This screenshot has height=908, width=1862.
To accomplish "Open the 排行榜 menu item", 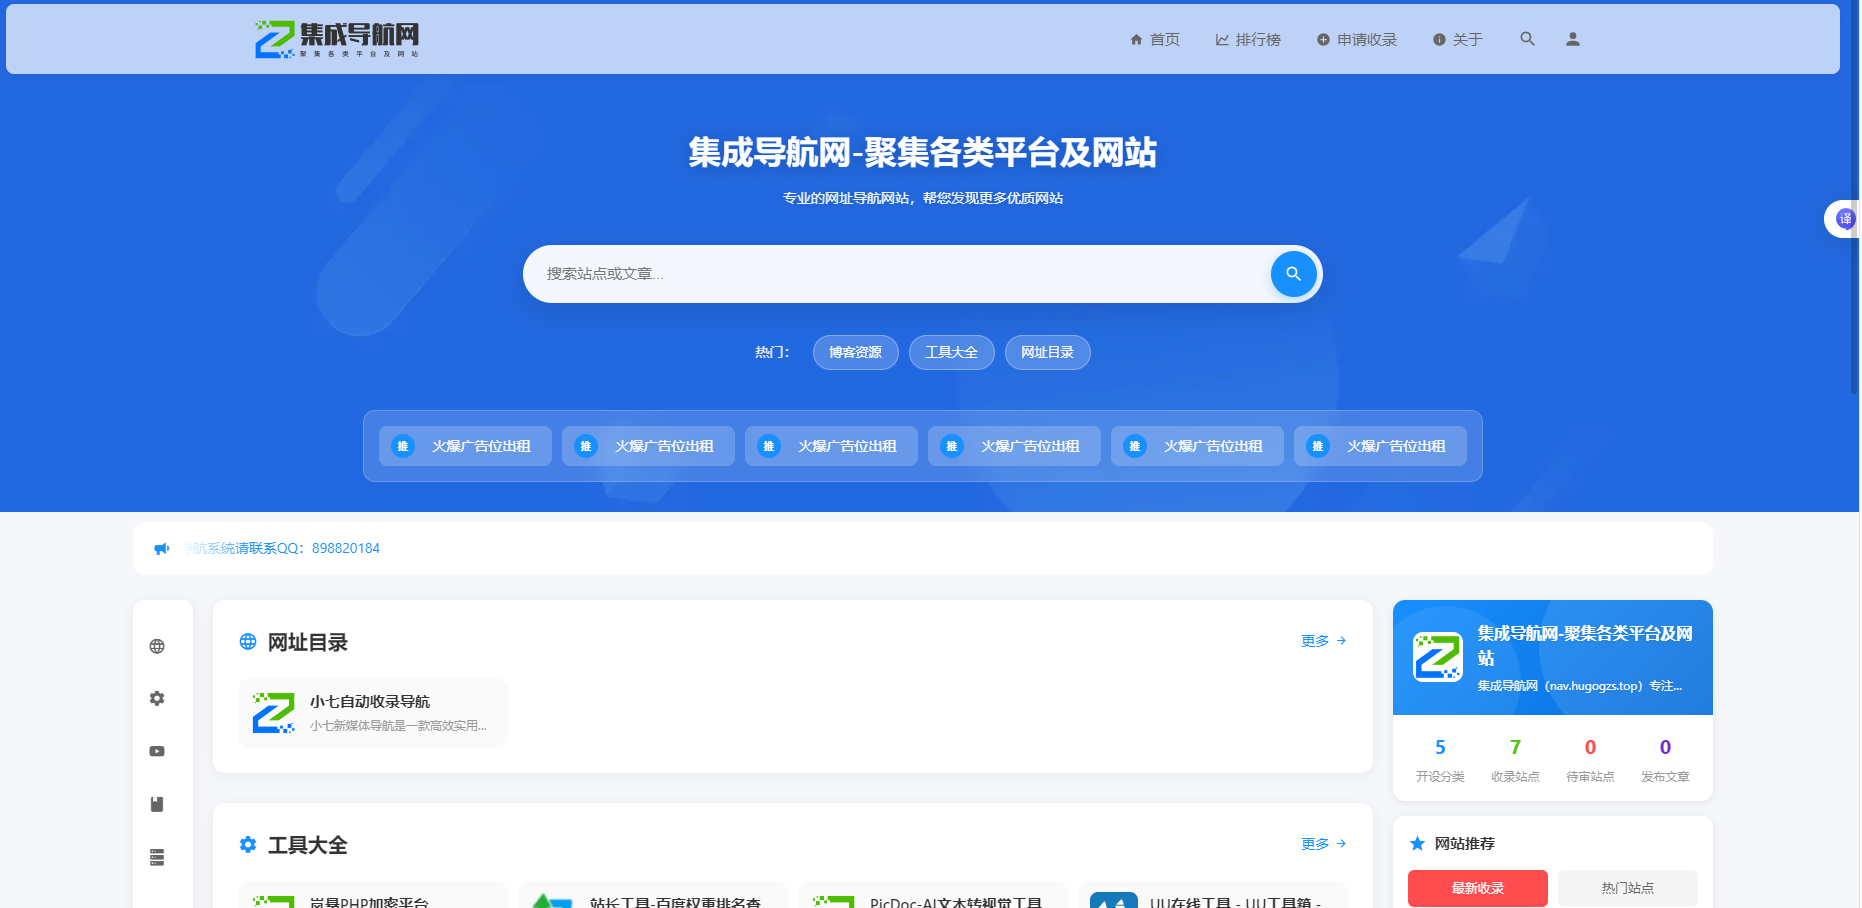I will 1249,39.
